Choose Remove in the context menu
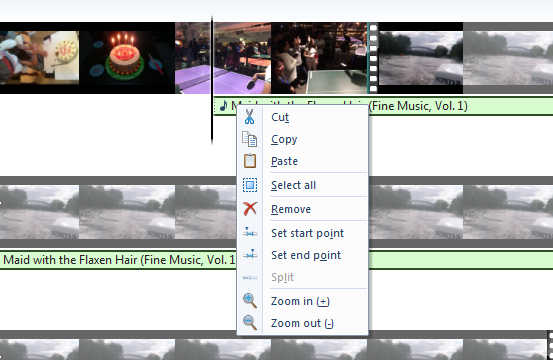This screenshot has width=553, height=360. pyautogui.click(x=302, y=209)
